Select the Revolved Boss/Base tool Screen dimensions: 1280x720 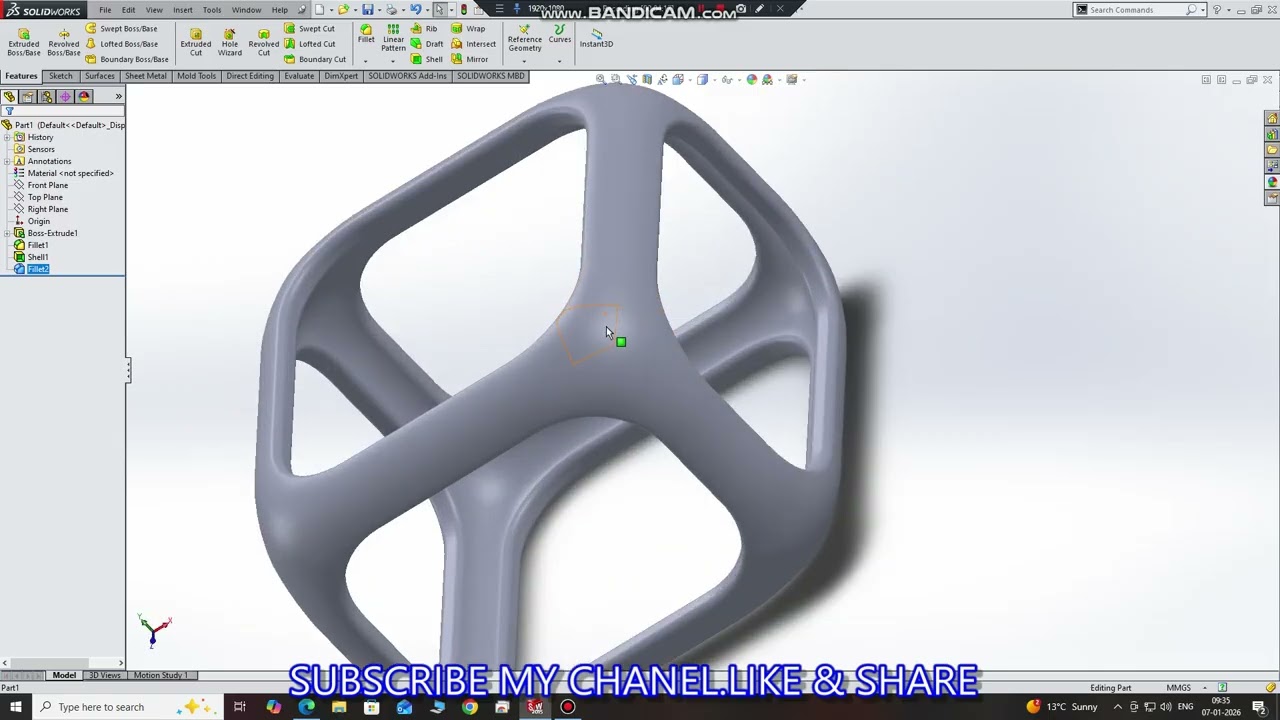click(63, 41)
